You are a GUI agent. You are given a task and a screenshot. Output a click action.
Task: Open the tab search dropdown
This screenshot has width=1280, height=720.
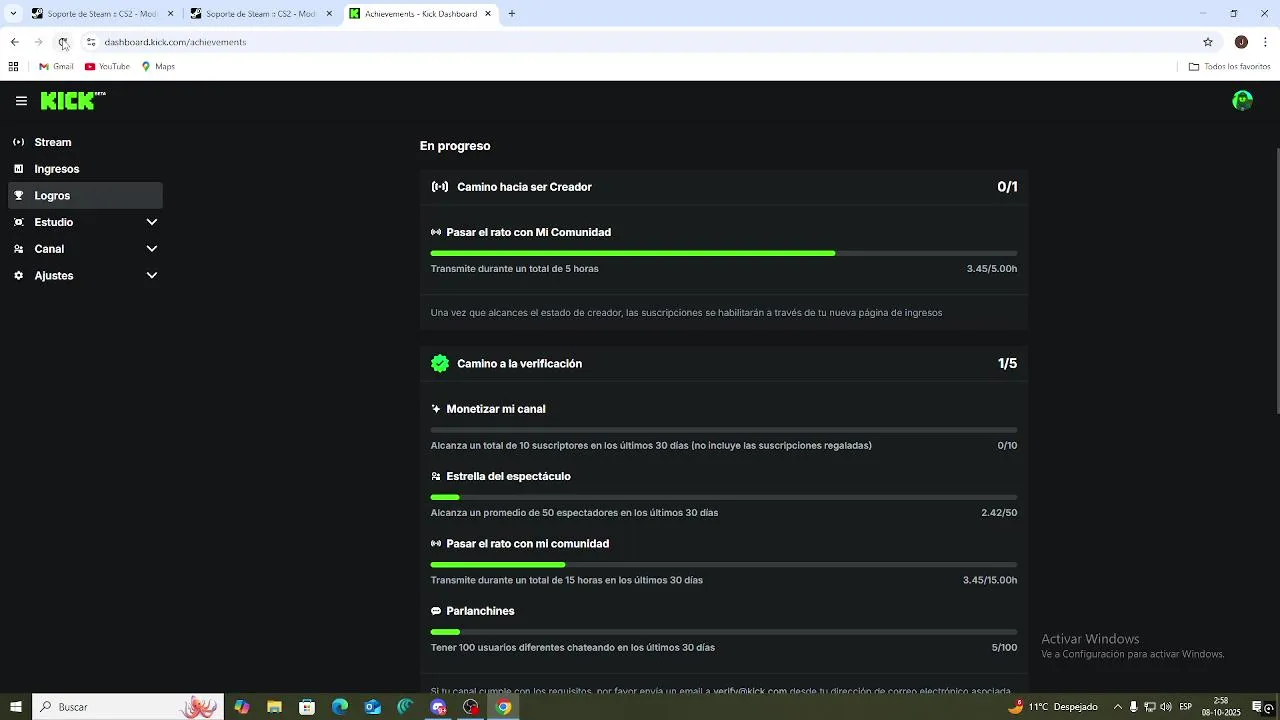[x=13, y=14]
